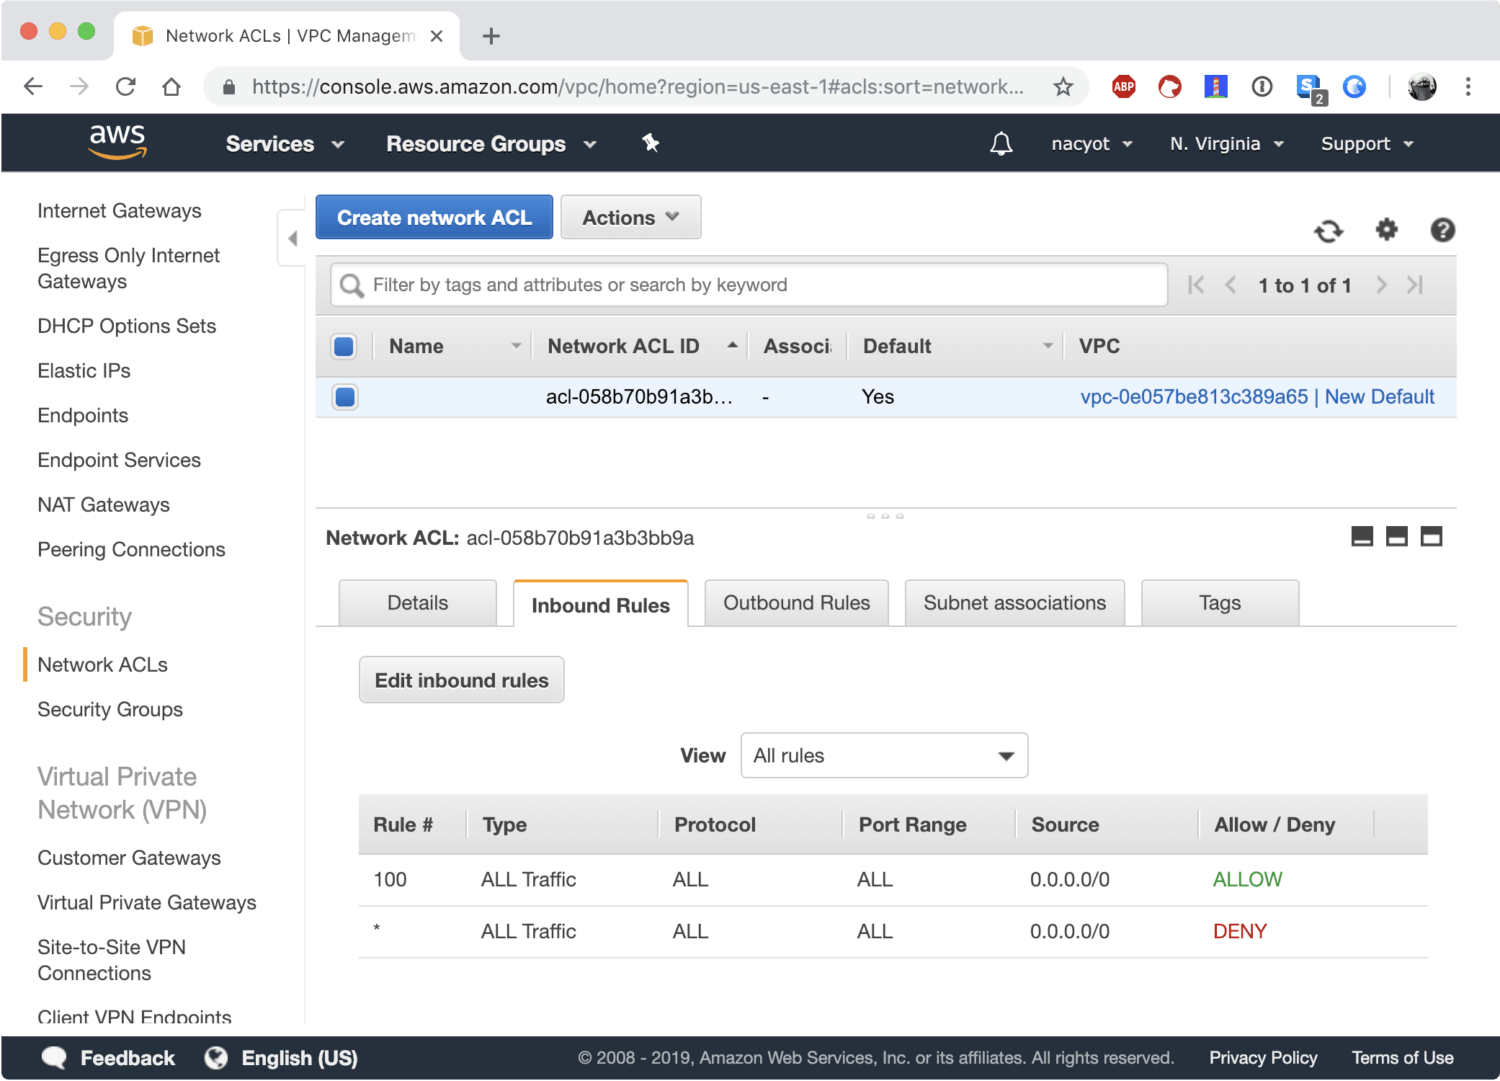Go to last page of results
The width and height of the screenshot is (1500, 1081).
tap(1415, 285)
